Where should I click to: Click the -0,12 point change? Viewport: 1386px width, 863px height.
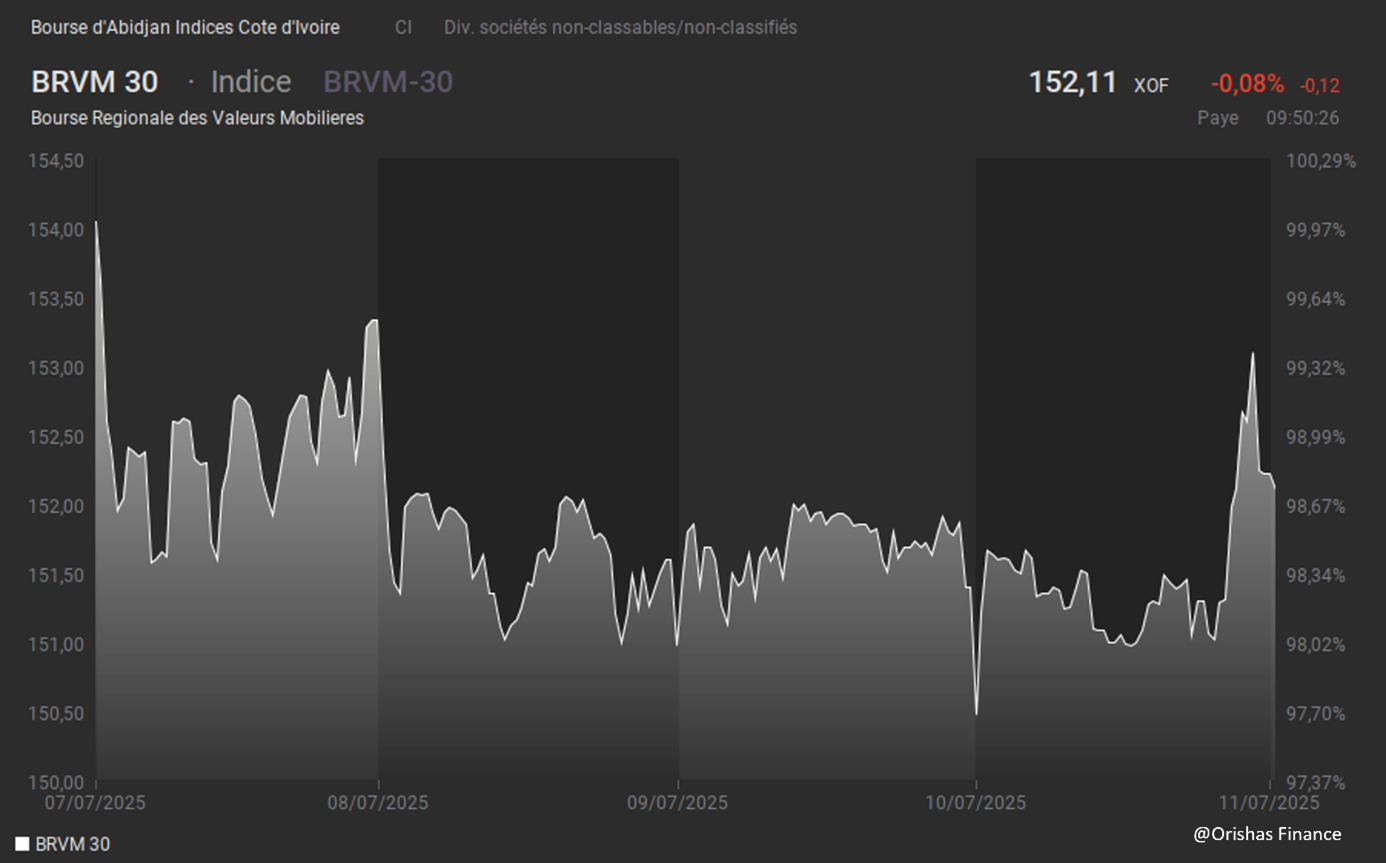click(x=1320, y=86)
